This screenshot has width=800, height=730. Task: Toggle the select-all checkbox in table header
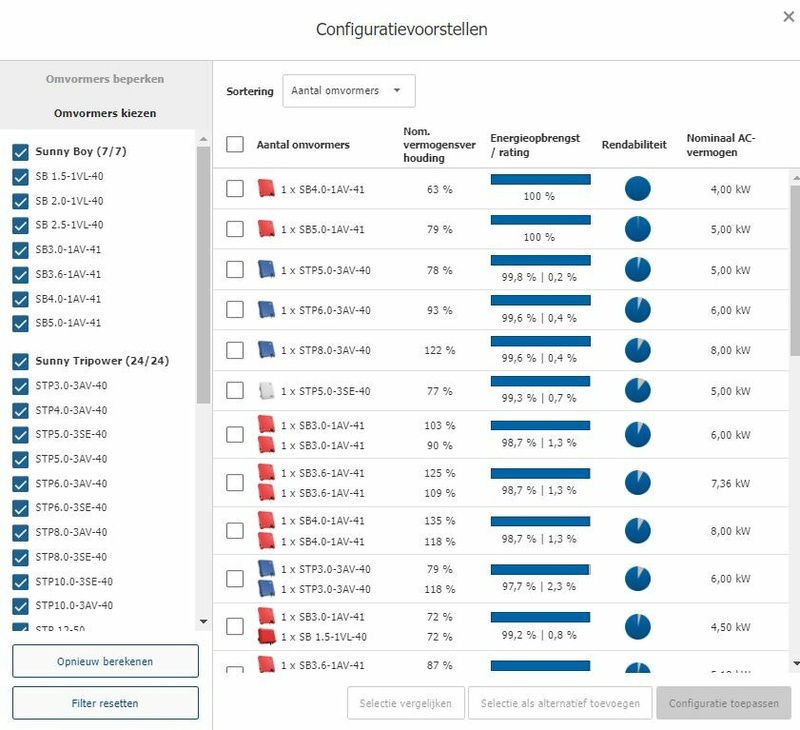click(x=235, y=144)
